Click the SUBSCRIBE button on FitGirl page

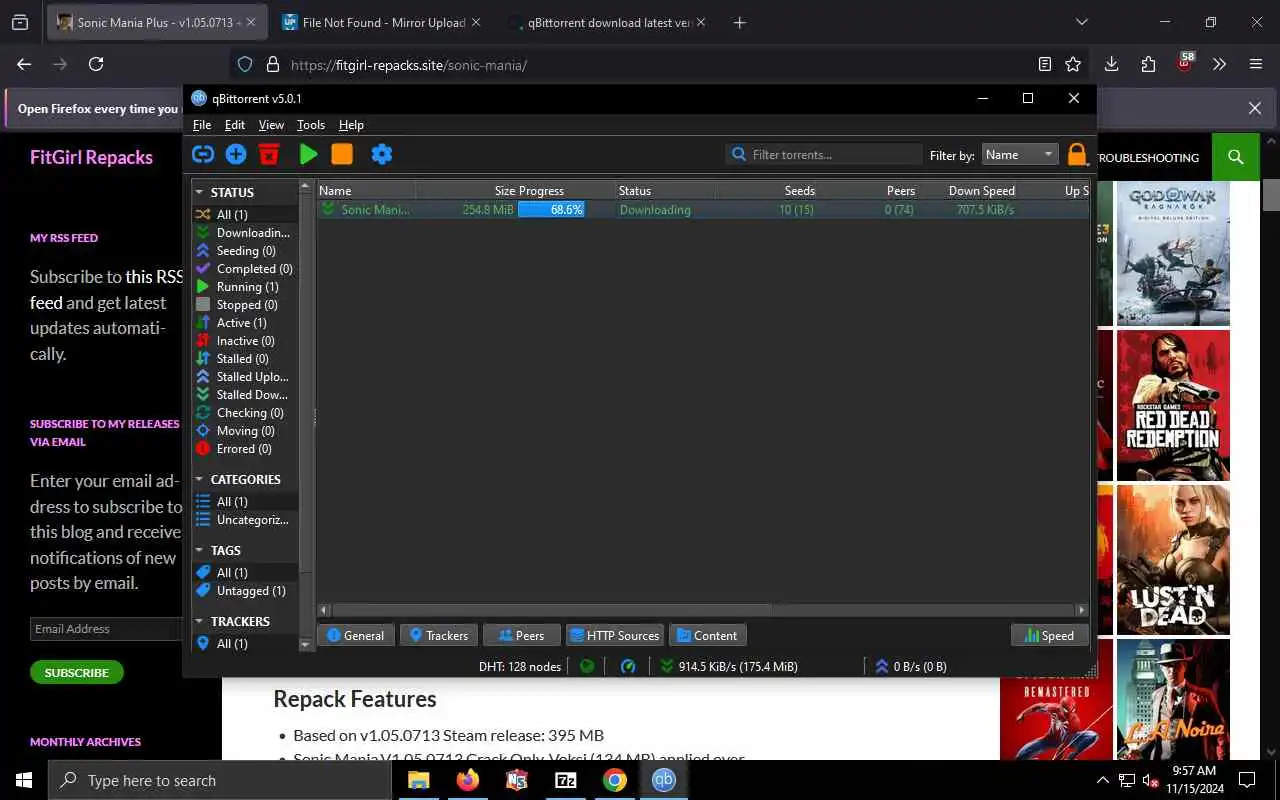pos(76,672)
